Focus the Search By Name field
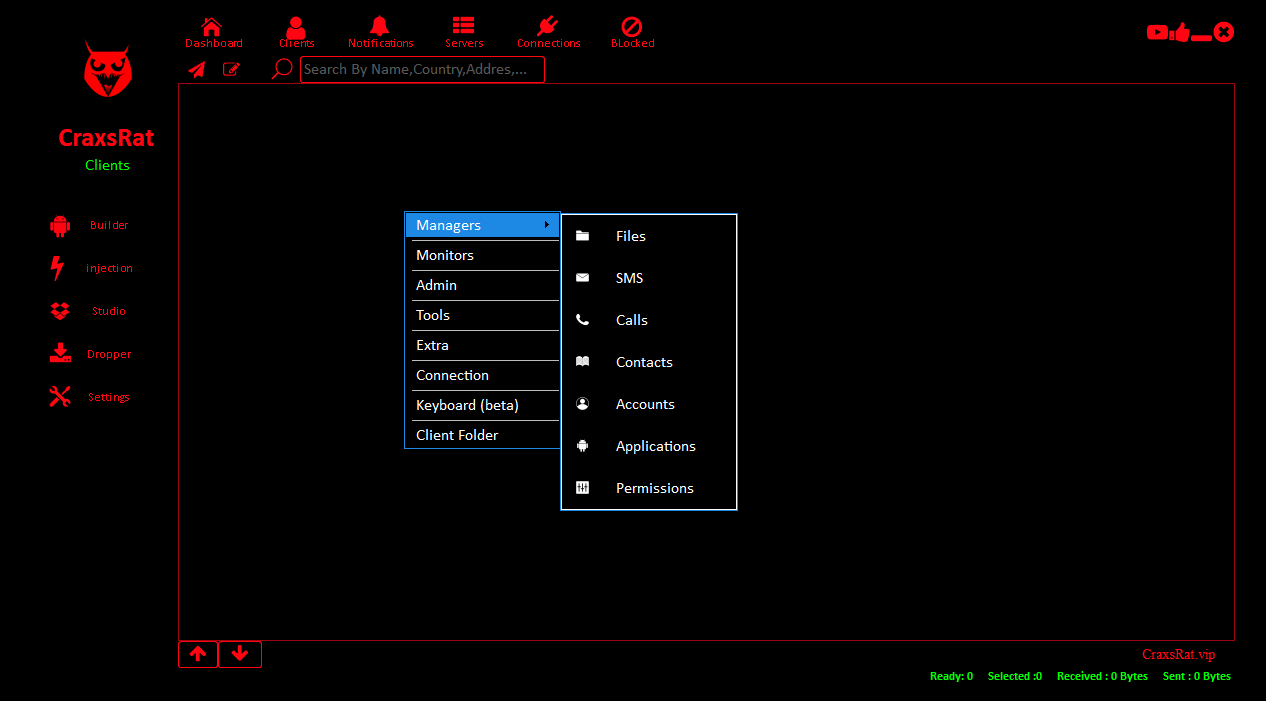The image size is (1266, 701). point(422,69)
